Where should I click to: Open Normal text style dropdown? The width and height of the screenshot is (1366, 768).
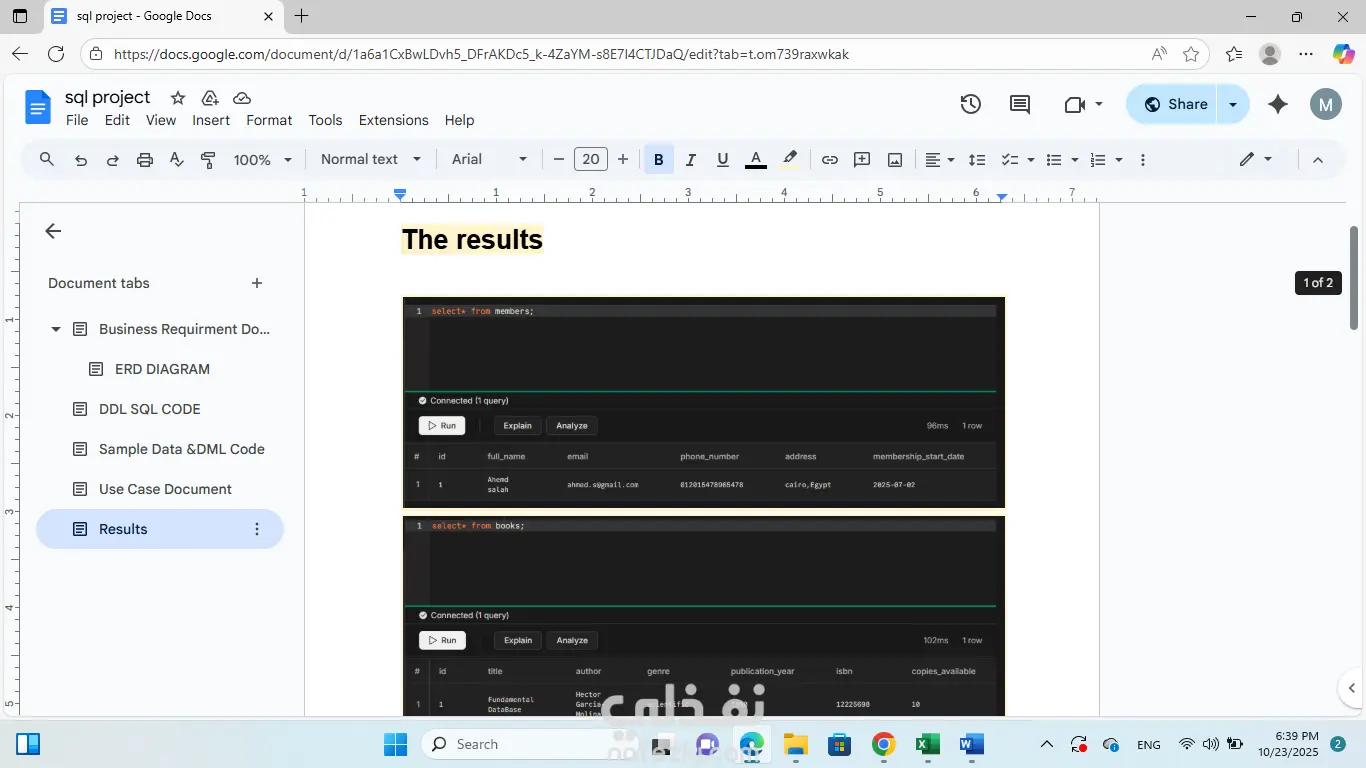(371, 159)
